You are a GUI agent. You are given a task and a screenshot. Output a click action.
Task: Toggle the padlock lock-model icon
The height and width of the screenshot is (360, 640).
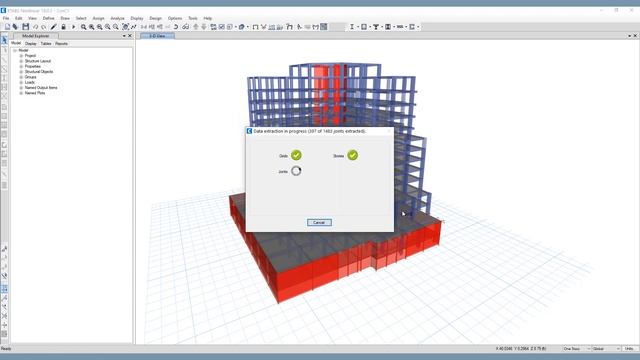(63, 27)
